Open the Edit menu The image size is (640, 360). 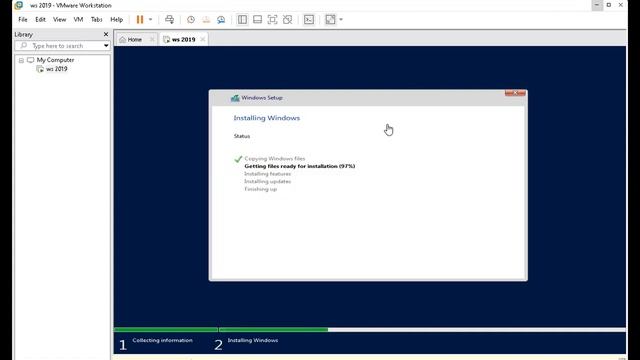(x=40, y=19)
